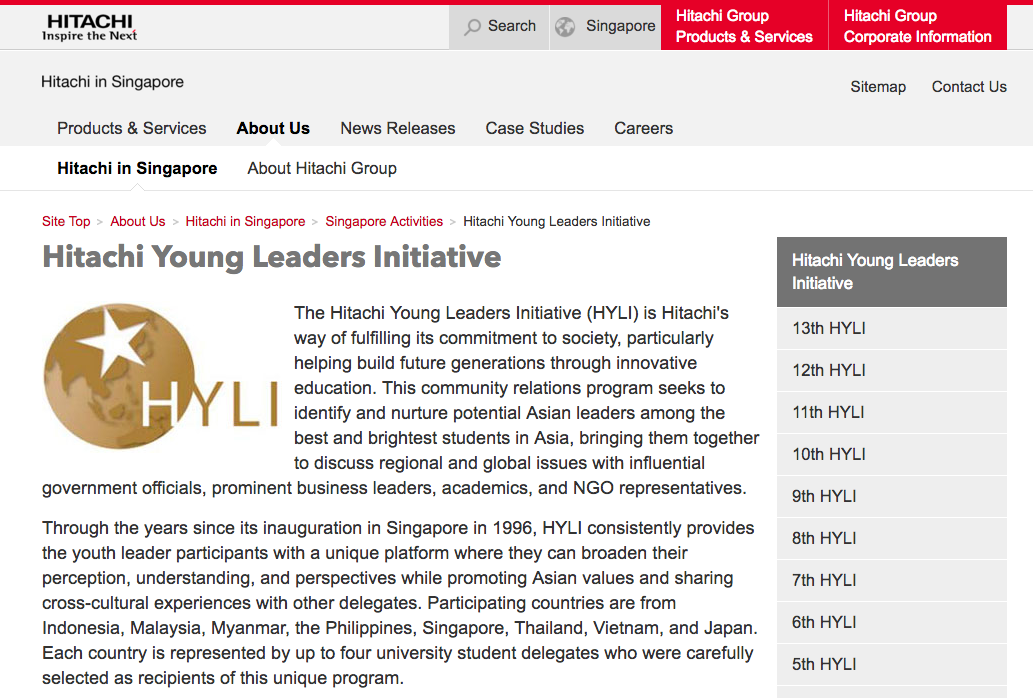Click the line "selected as recipients of this unique program."

point(223,678)
